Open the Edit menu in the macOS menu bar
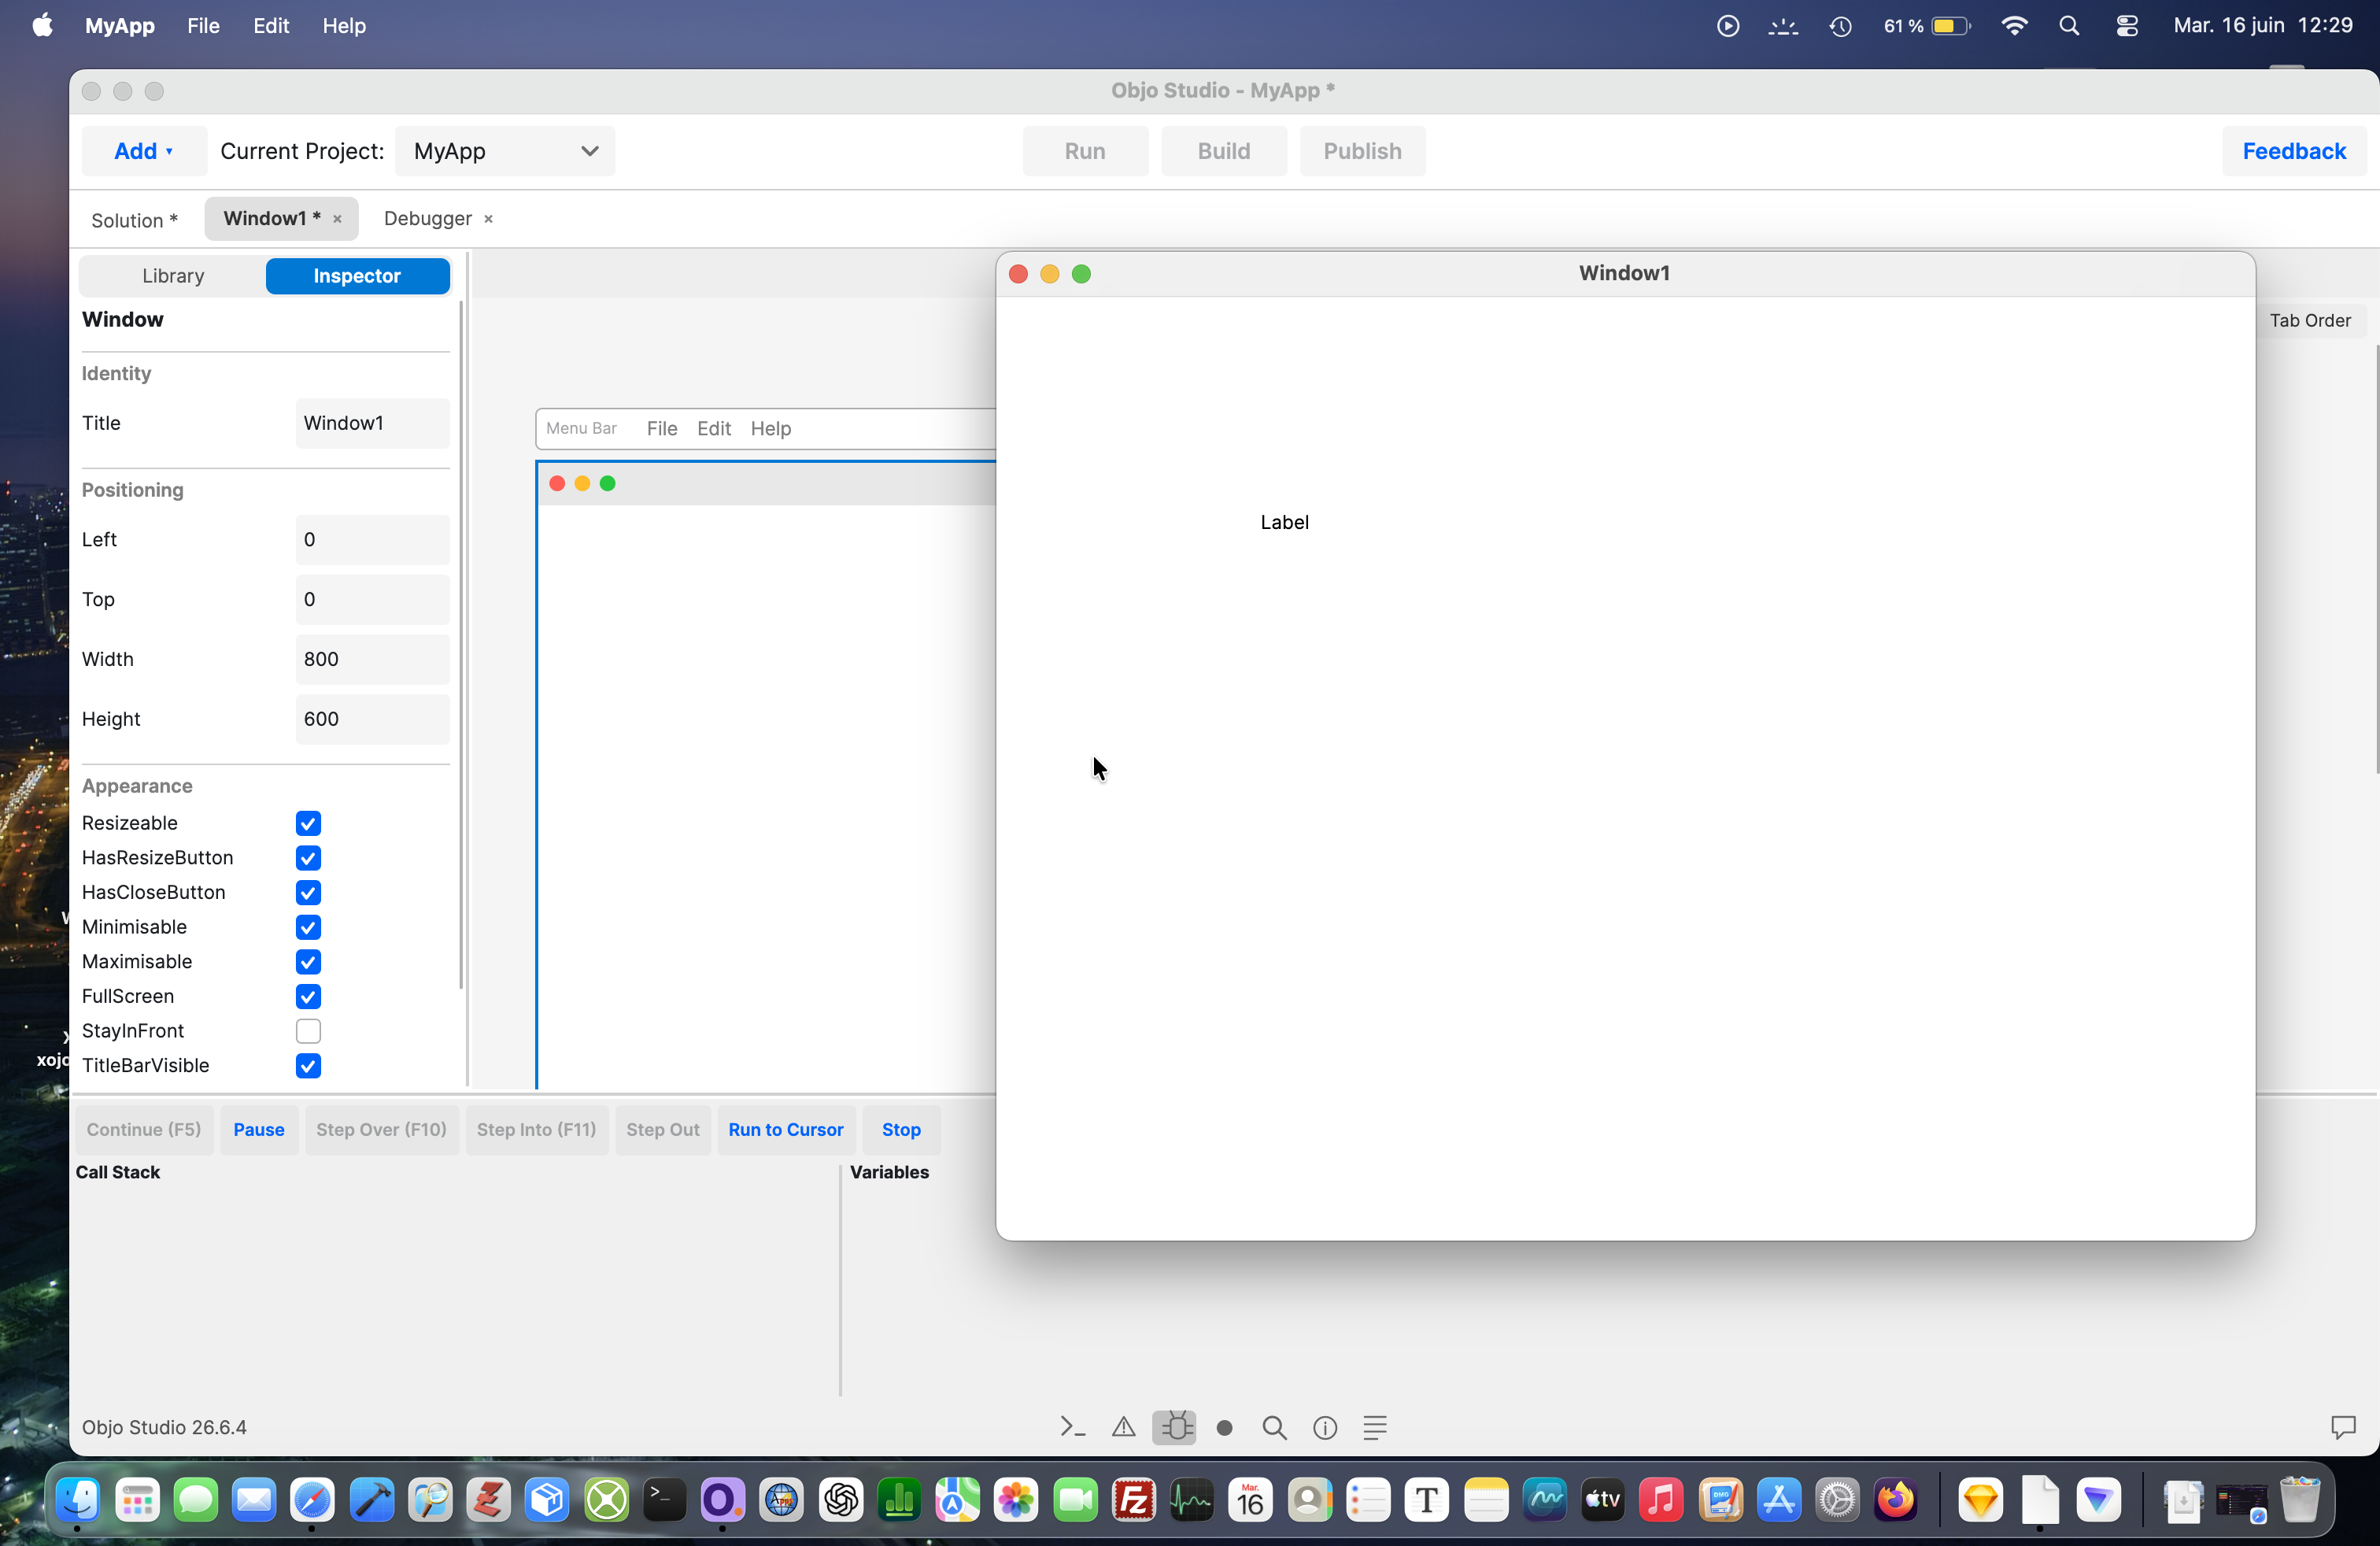This screenshot has width=2380, height=1546. point(271,26)
